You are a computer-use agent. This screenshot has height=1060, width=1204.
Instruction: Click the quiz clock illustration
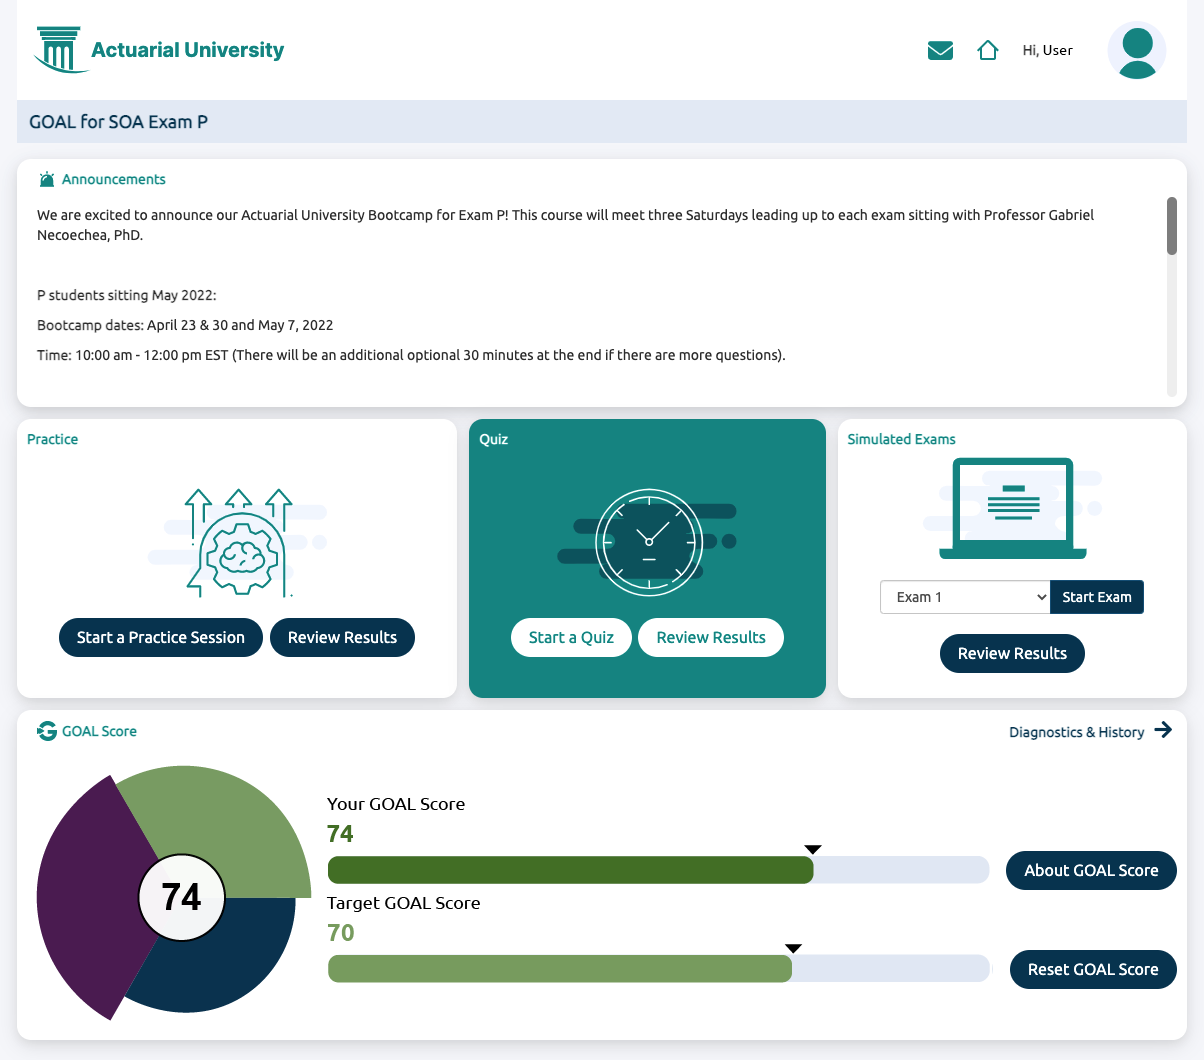[x=649, y=542]
